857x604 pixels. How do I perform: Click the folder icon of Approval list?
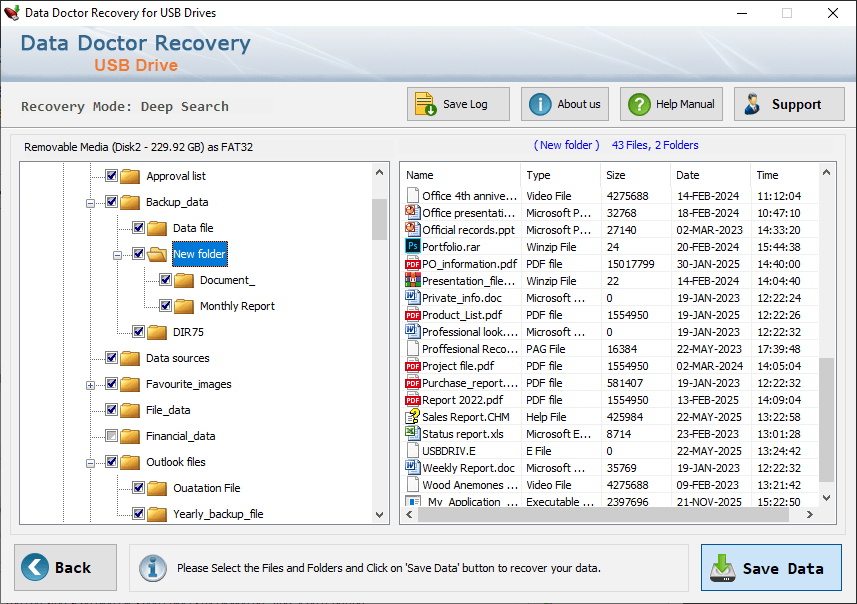click(x=130, y=176)
